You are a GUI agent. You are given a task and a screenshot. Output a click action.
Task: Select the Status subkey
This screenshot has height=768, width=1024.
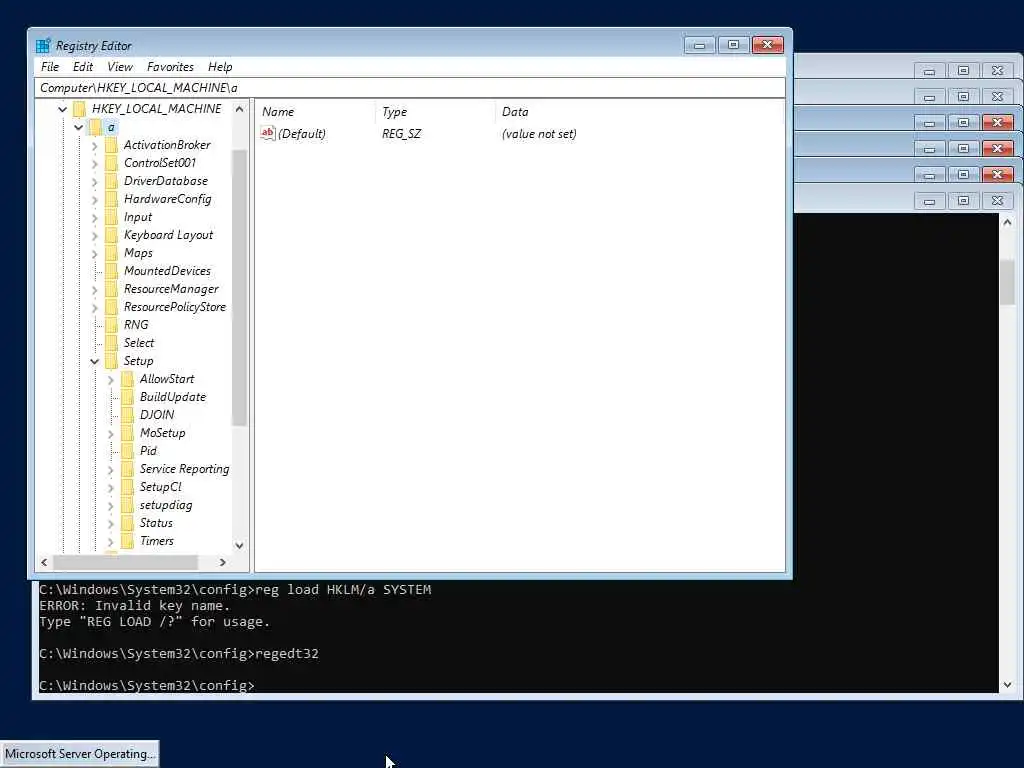pyautogui.click(x=156, y=523)
